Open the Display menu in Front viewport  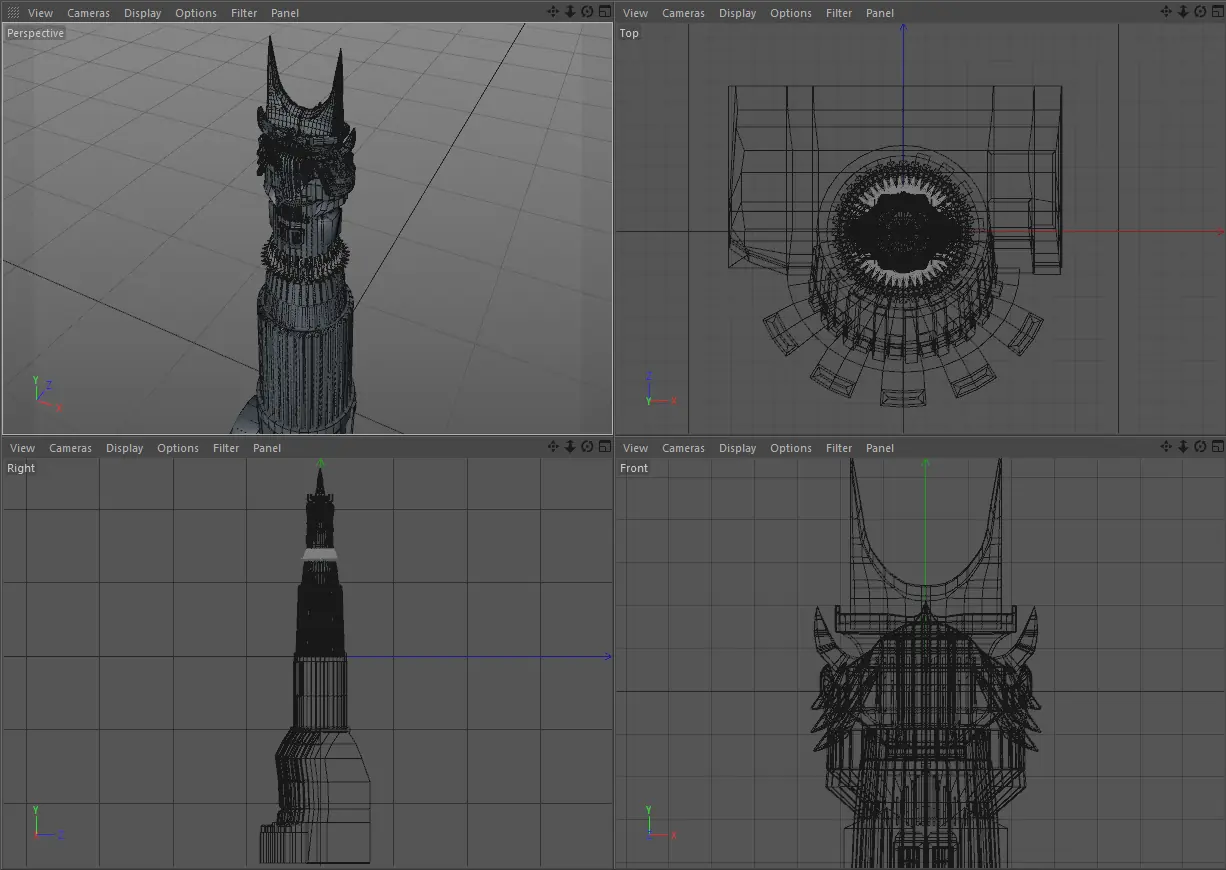[x=738, y=448]
